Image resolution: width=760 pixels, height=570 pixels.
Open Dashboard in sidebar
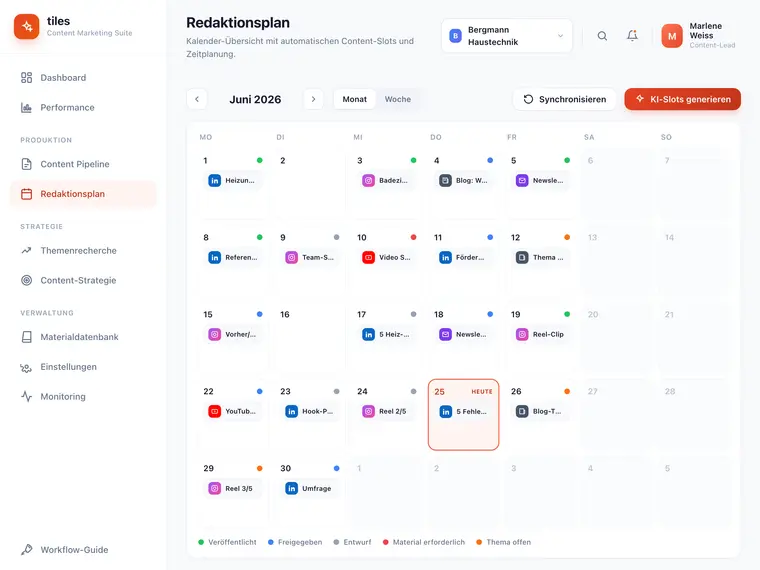83,78
